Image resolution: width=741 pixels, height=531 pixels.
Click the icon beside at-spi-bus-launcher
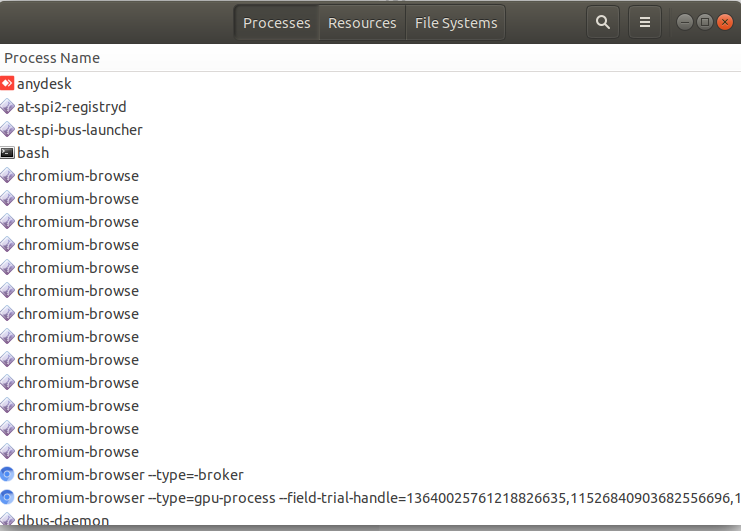[x=7, y=130]
